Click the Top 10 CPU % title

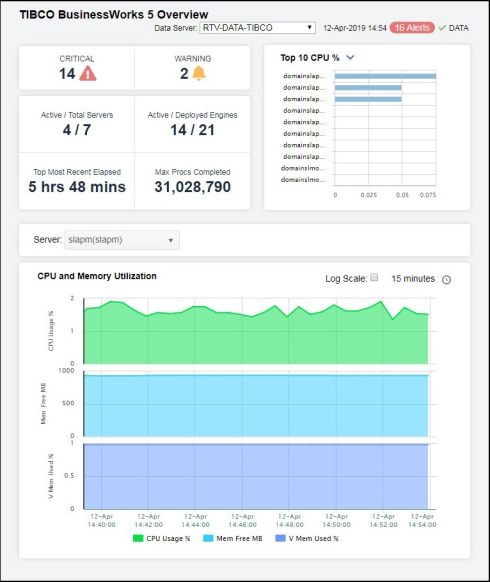[x=310, y=58]
